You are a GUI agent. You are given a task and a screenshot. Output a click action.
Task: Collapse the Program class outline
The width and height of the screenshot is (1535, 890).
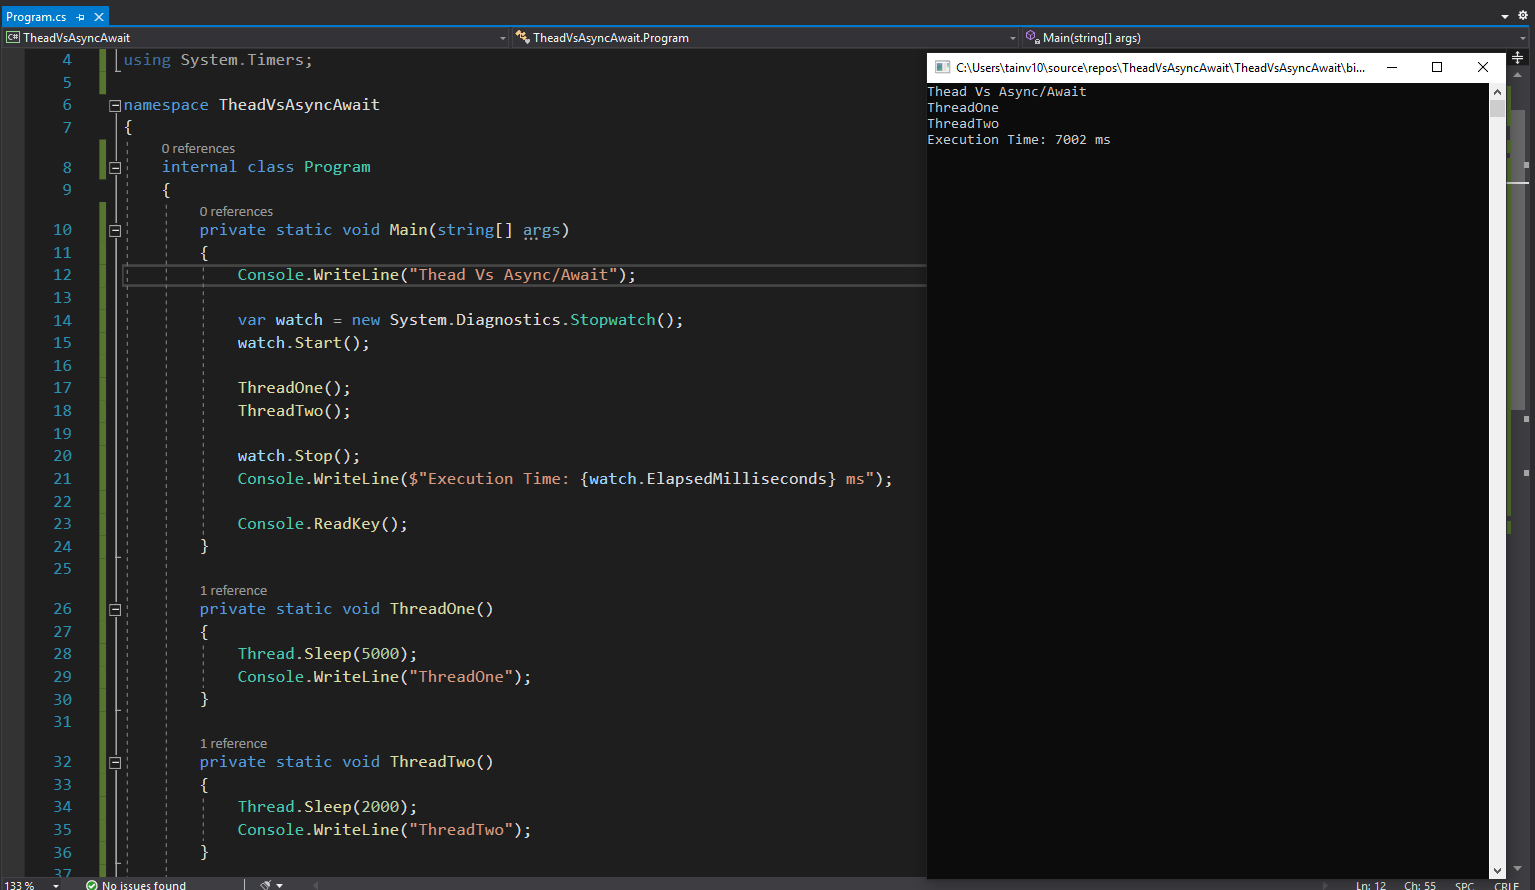pos(115,168)
